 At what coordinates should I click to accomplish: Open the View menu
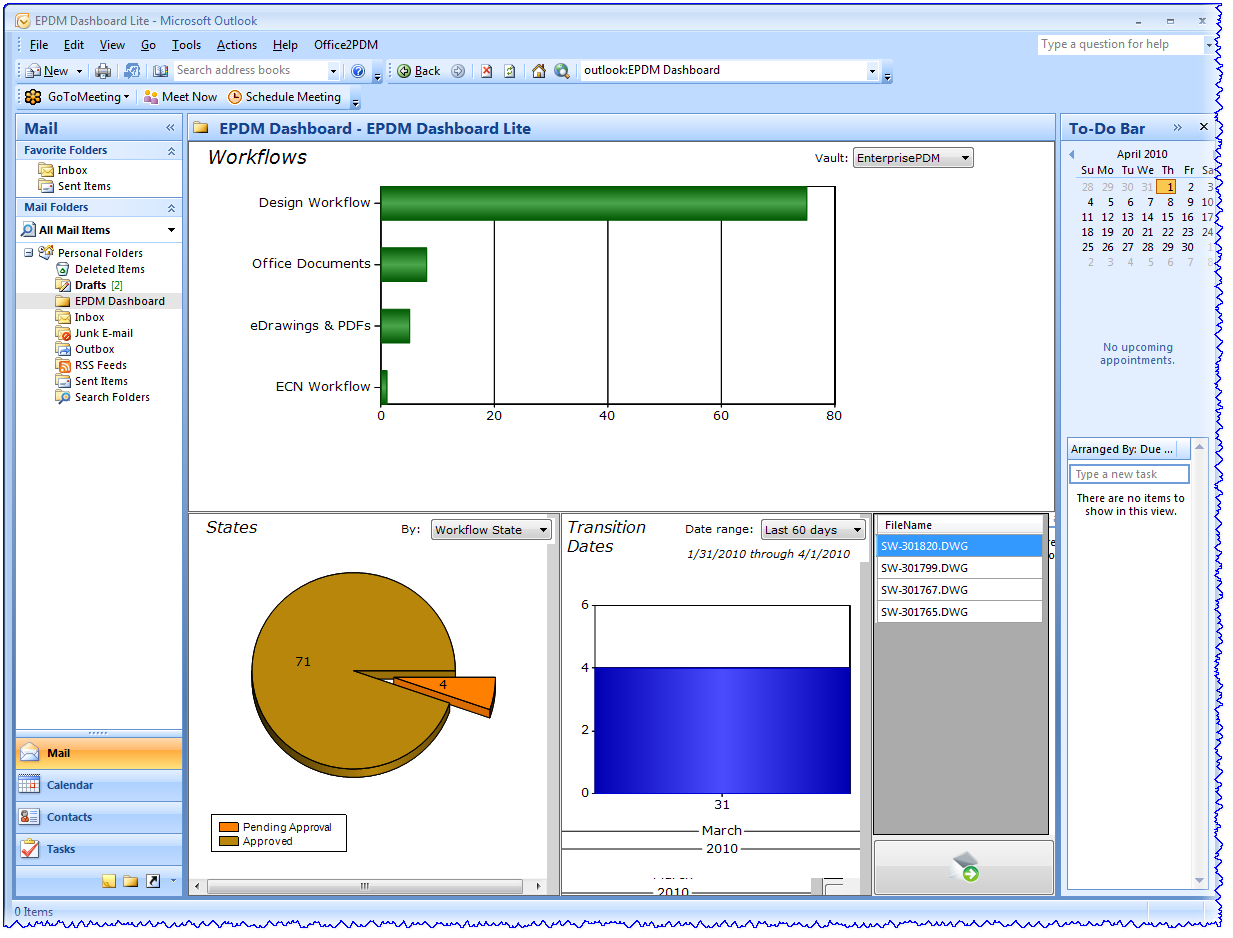[x=112, y=45]
